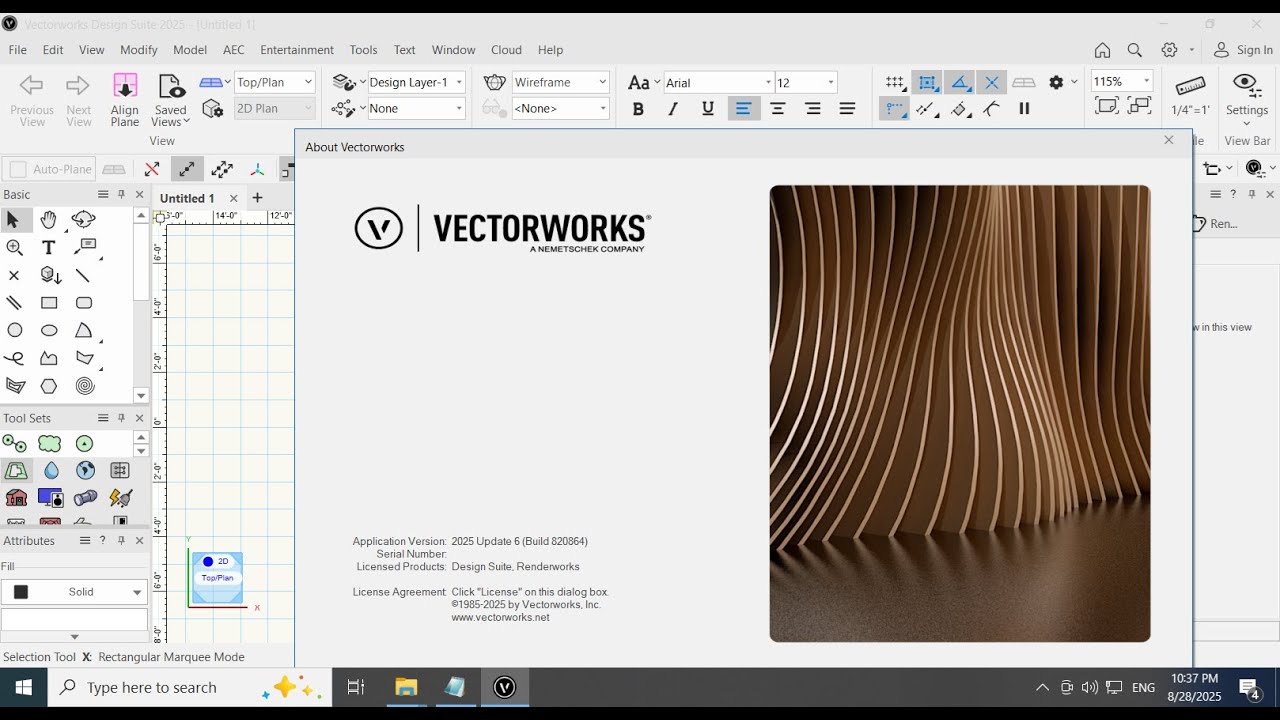Screen dimensions: 1280x720
Task: Open the class None dropdown
Action: pyautogui.click(x=416, y=108)
